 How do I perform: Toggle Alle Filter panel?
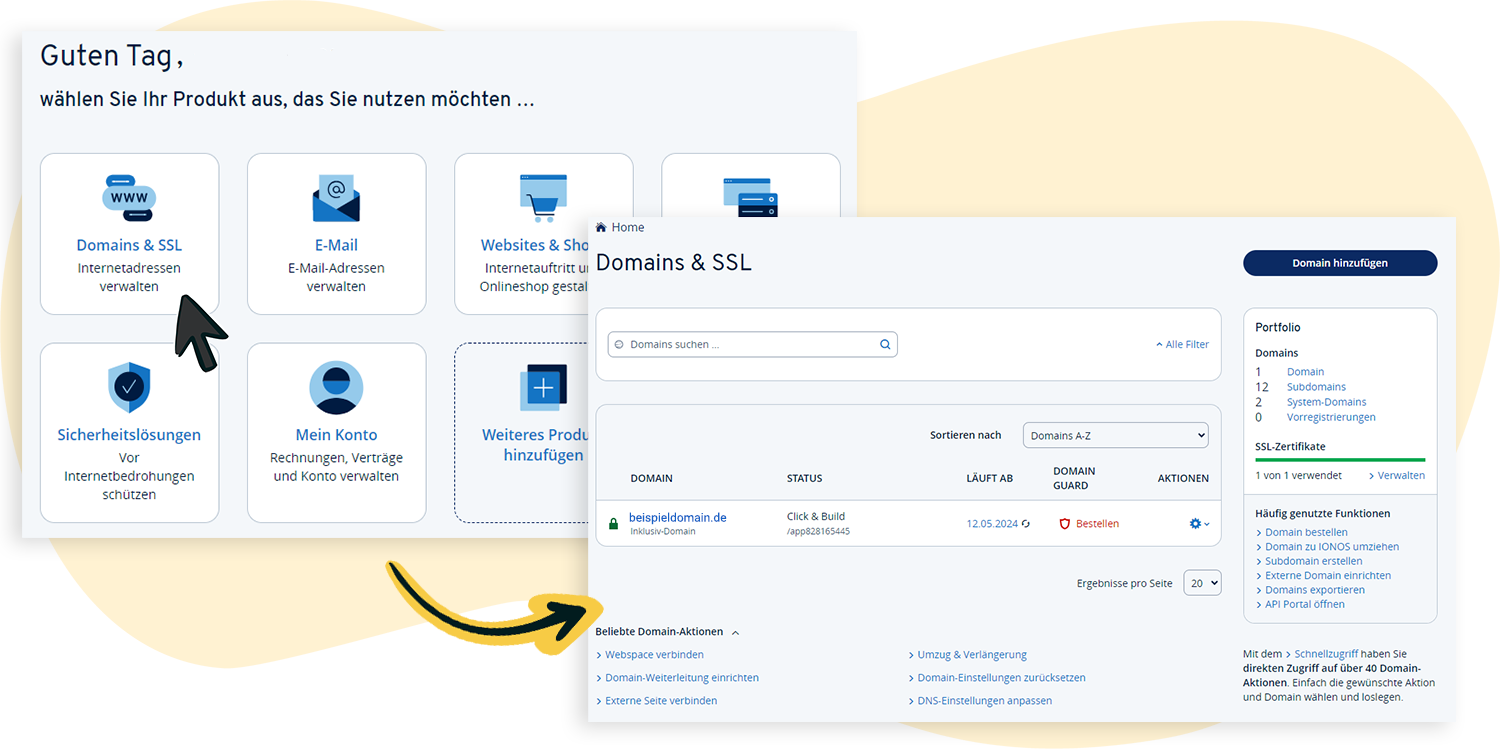click(1182, 345)
